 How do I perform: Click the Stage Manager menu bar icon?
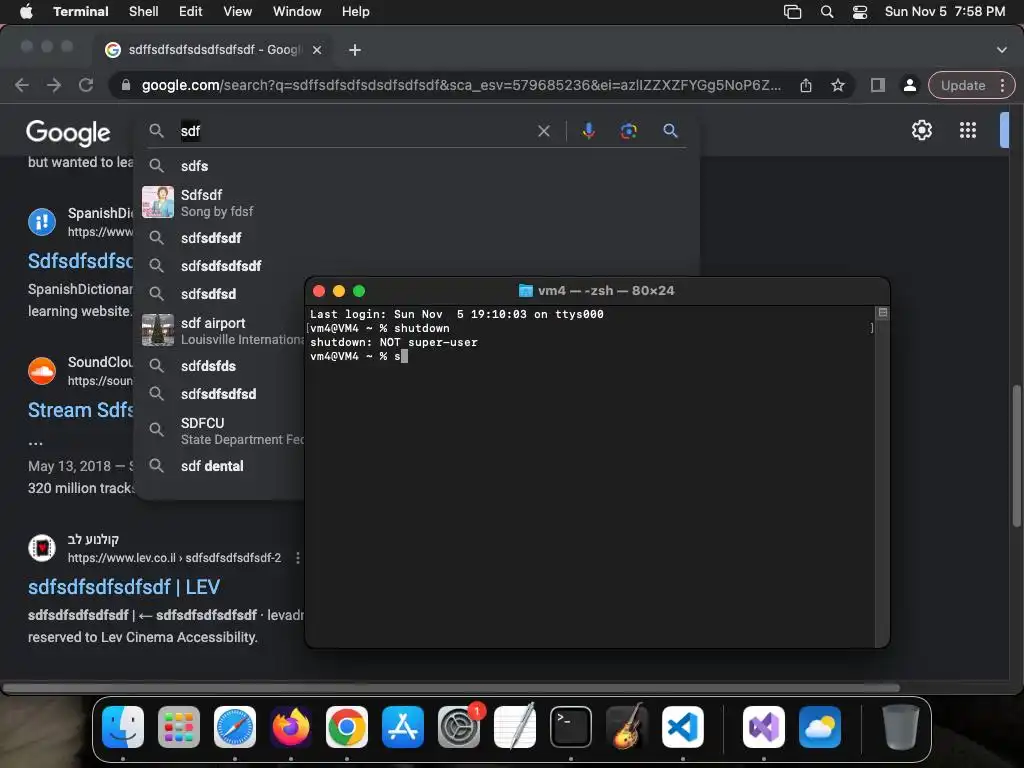(x=792, y=12)
